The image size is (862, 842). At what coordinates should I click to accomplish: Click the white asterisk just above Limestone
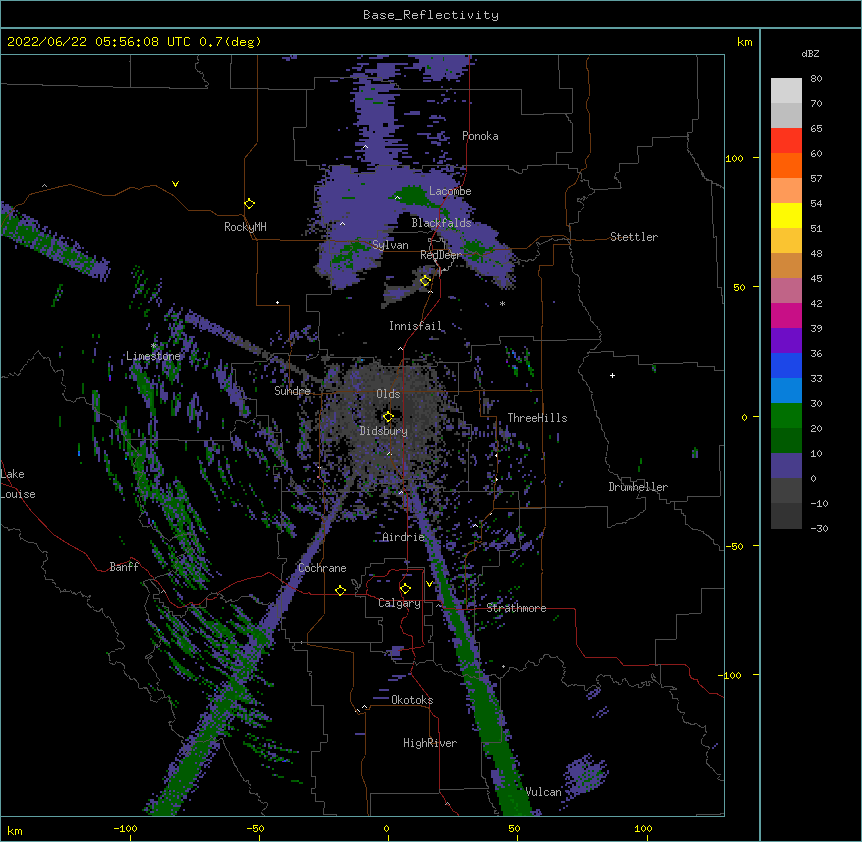[153, 346]
